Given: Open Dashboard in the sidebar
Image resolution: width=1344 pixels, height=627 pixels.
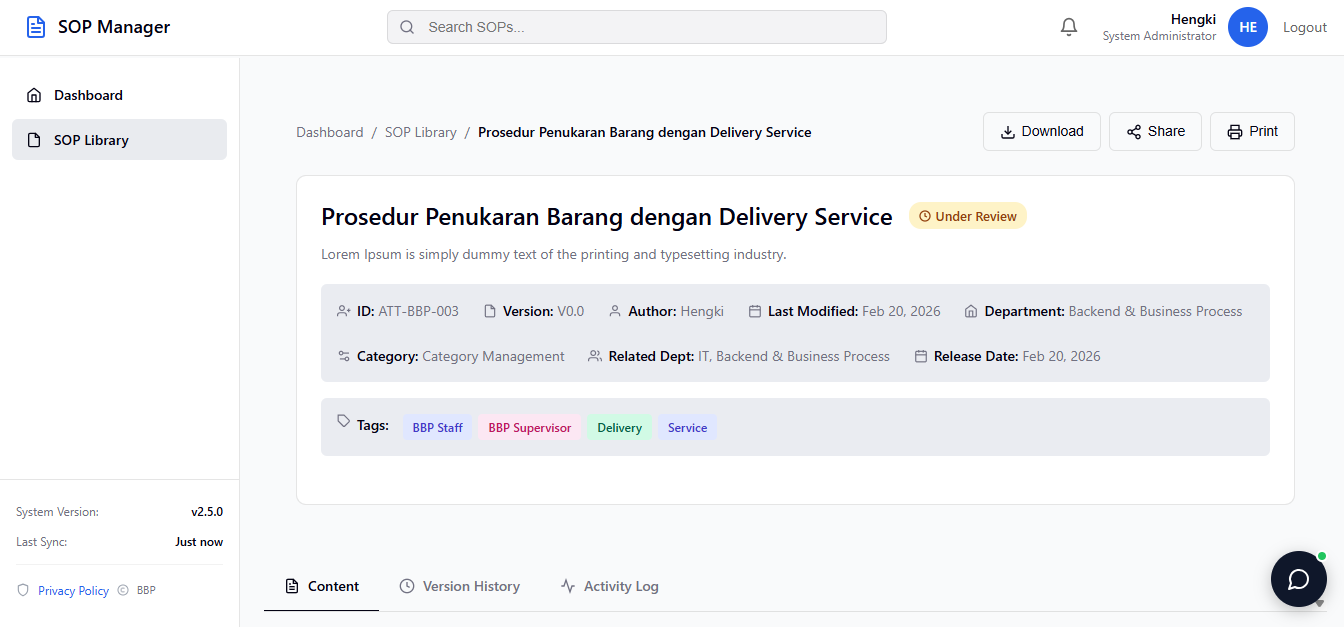Looking at the screenshot, I should tap(119, 95).
